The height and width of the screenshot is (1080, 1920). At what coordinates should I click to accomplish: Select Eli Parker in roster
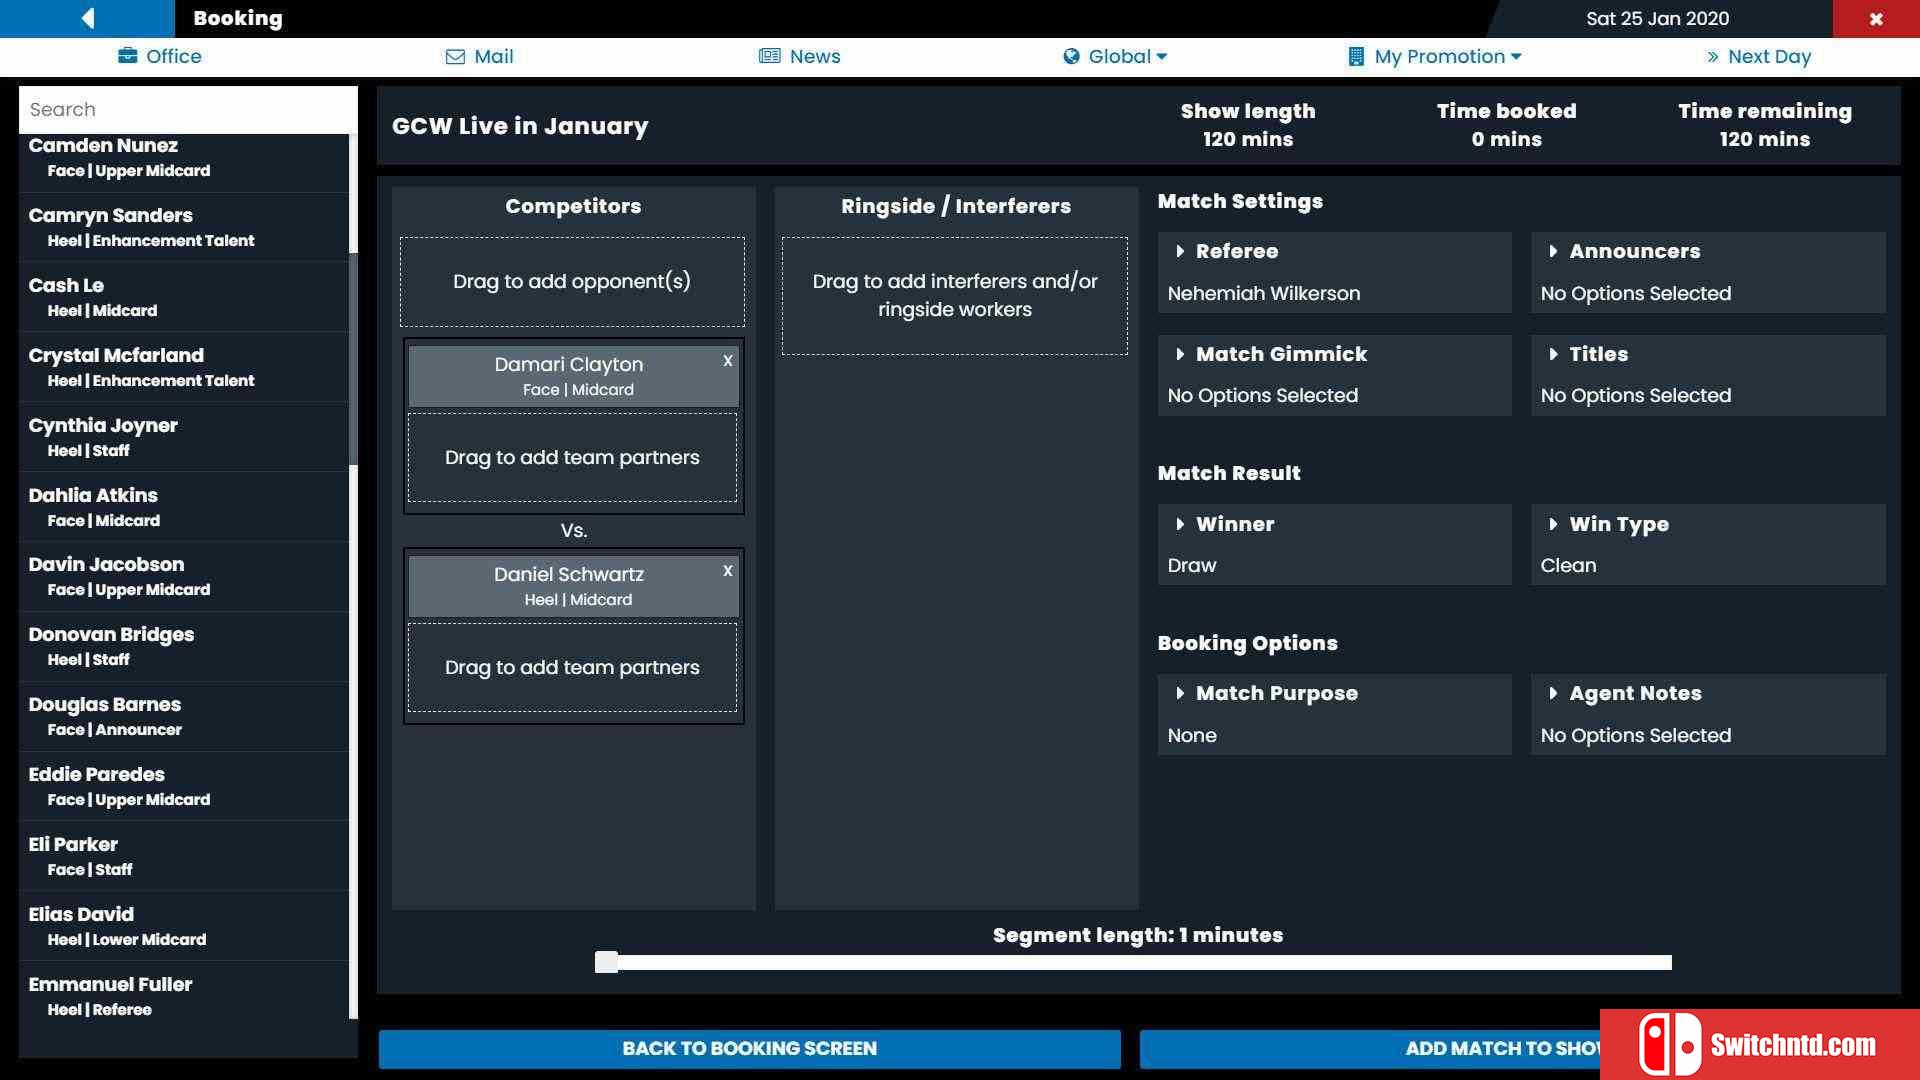[x=183, y=856]
